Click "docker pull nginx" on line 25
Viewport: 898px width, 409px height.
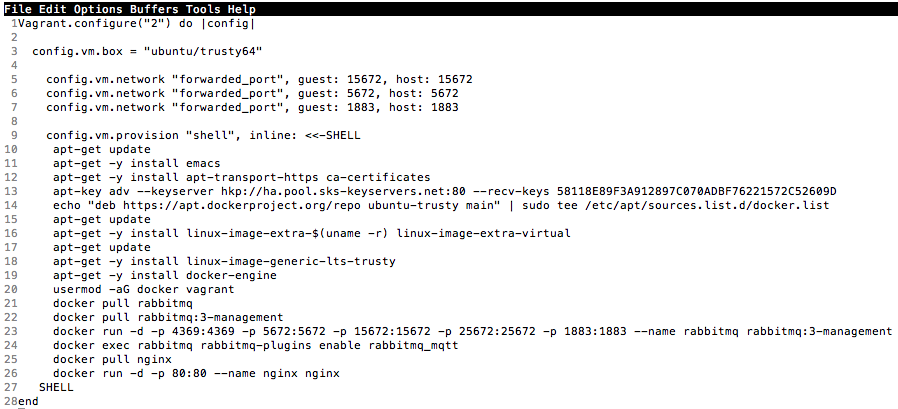[x=112, y=359]
